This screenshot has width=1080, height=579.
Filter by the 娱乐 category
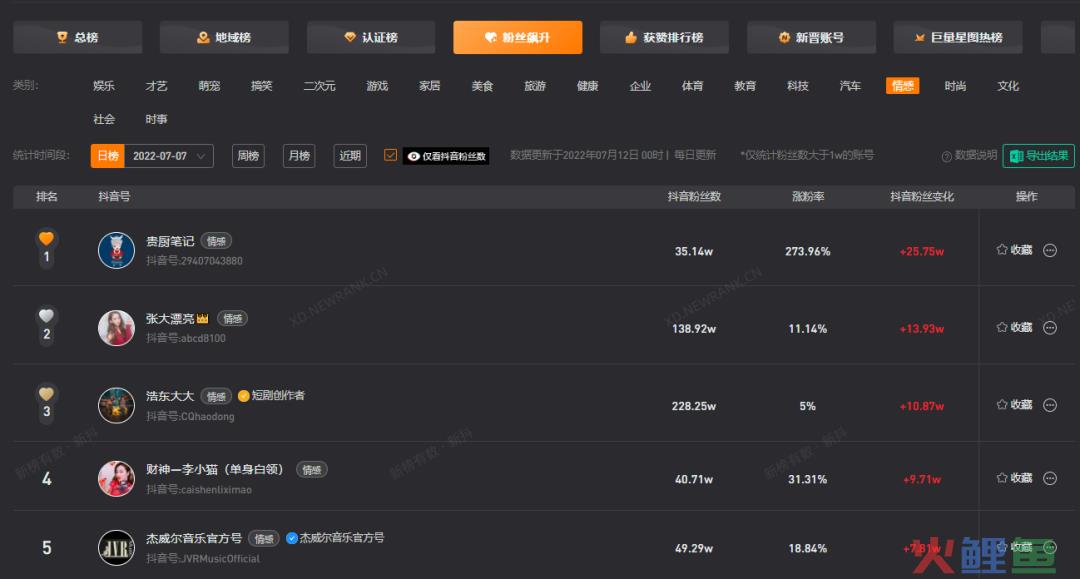104,86
